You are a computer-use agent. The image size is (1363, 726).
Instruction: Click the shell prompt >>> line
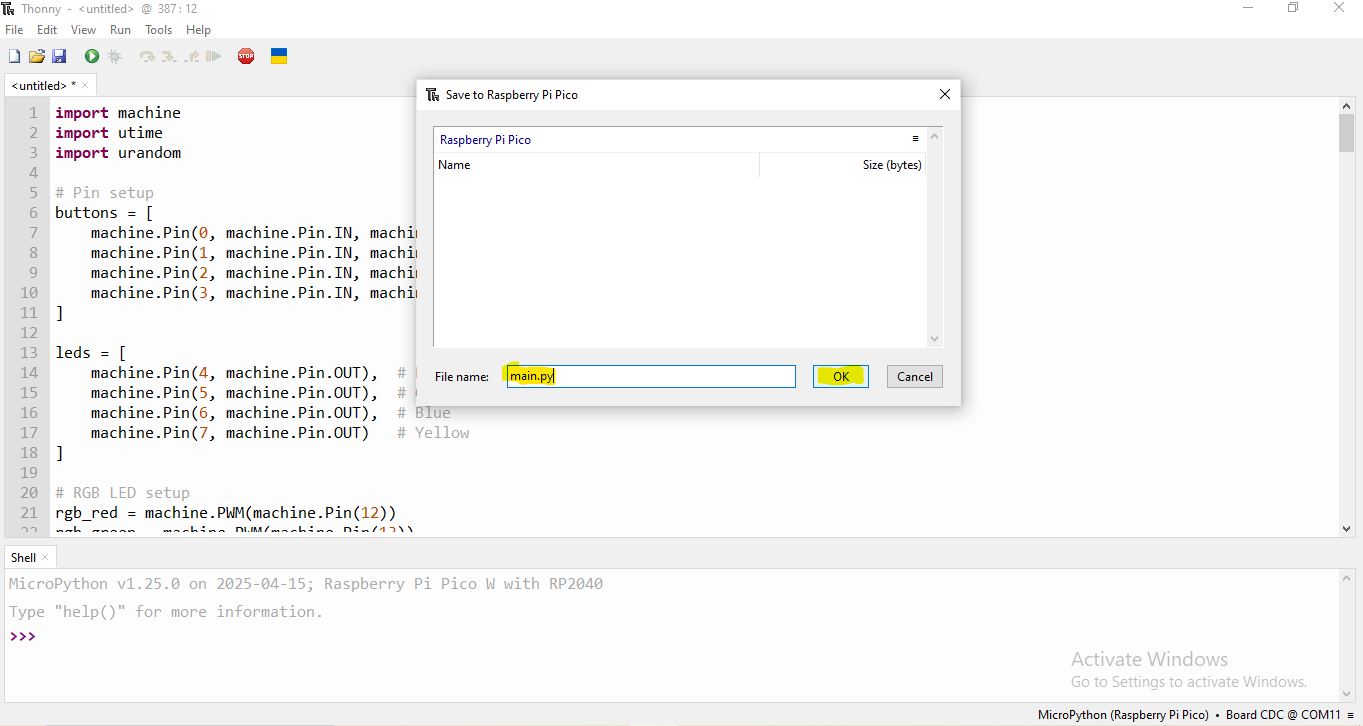click(x=23, y=636)
